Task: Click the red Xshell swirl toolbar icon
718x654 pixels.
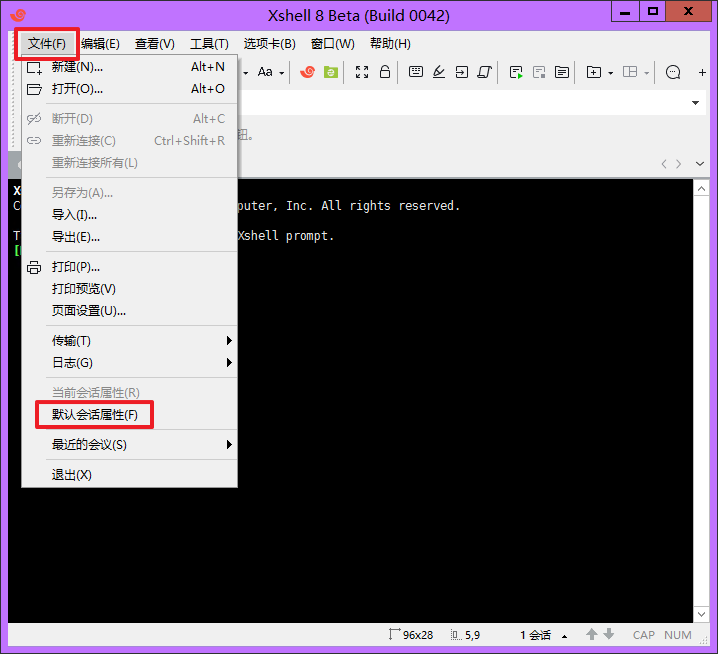Action: (307, 72)
